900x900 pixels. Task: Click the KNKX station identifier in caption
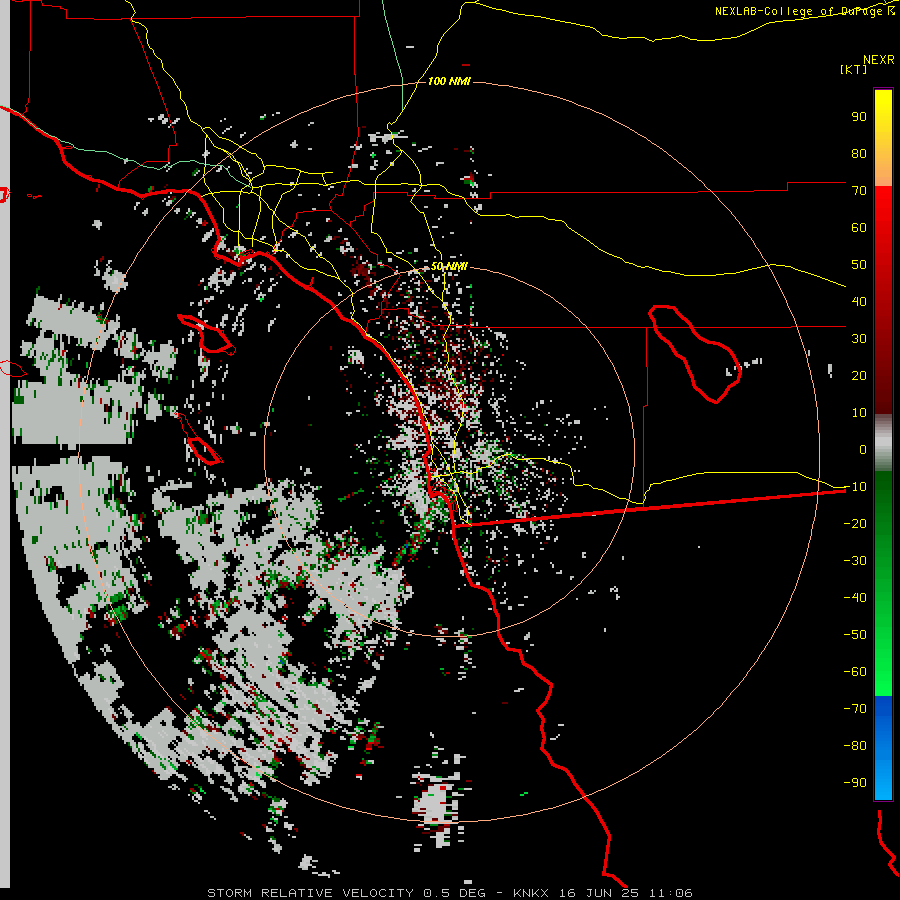(x=530, y=893)
